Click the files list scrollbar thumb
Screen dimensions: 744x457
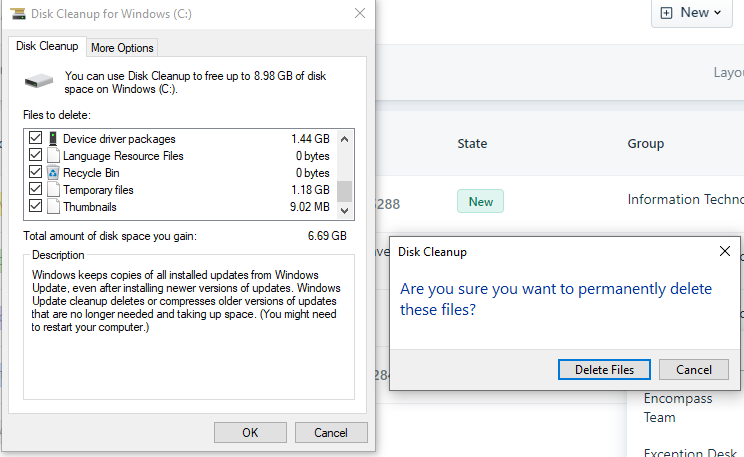click(344, 191)
